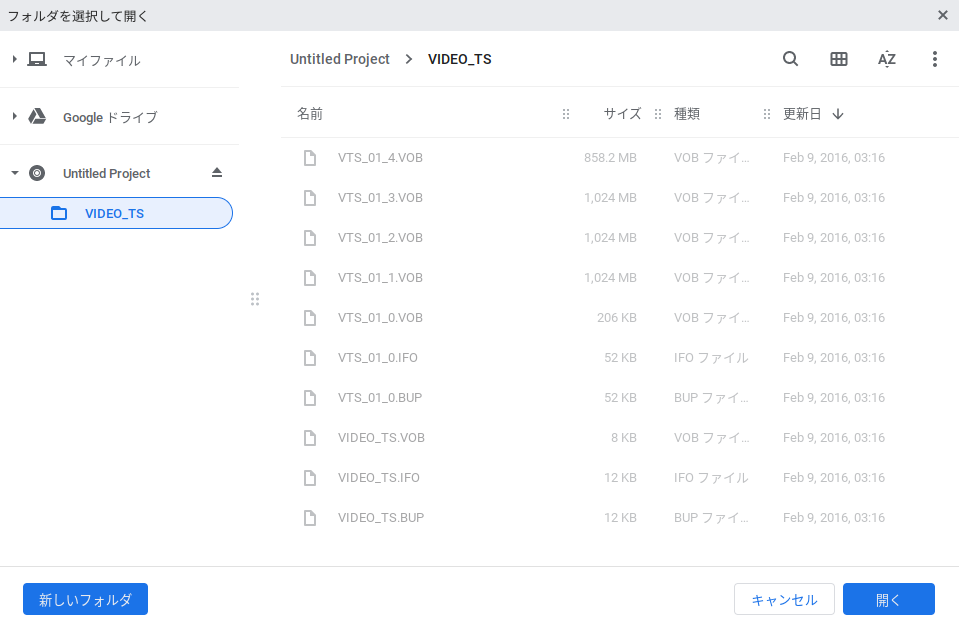Click the A-Z sorting icon
Viewport: 959px width, 631px height.
click(886, 59)
